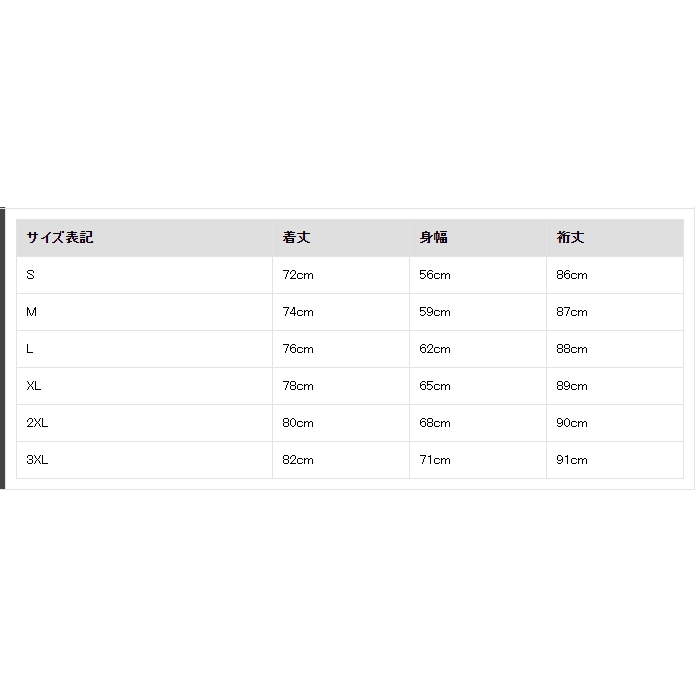Click the 91cm sleeve length cell

[572, 460]
